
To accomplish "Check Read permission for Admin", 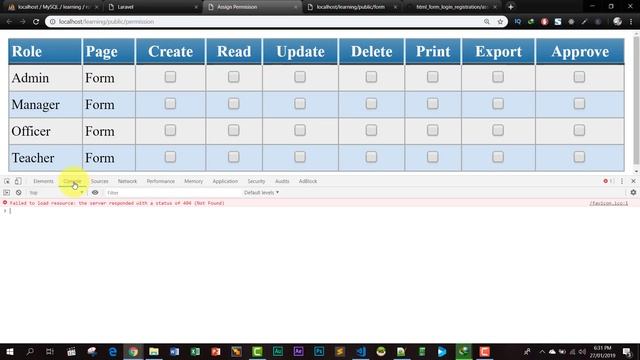I will 233,77.
